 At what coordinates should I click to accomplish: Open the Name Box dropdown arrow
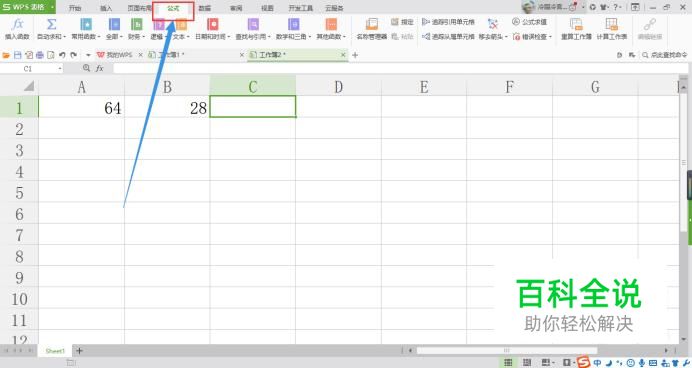pyautogui.click(x=60, y=68)
